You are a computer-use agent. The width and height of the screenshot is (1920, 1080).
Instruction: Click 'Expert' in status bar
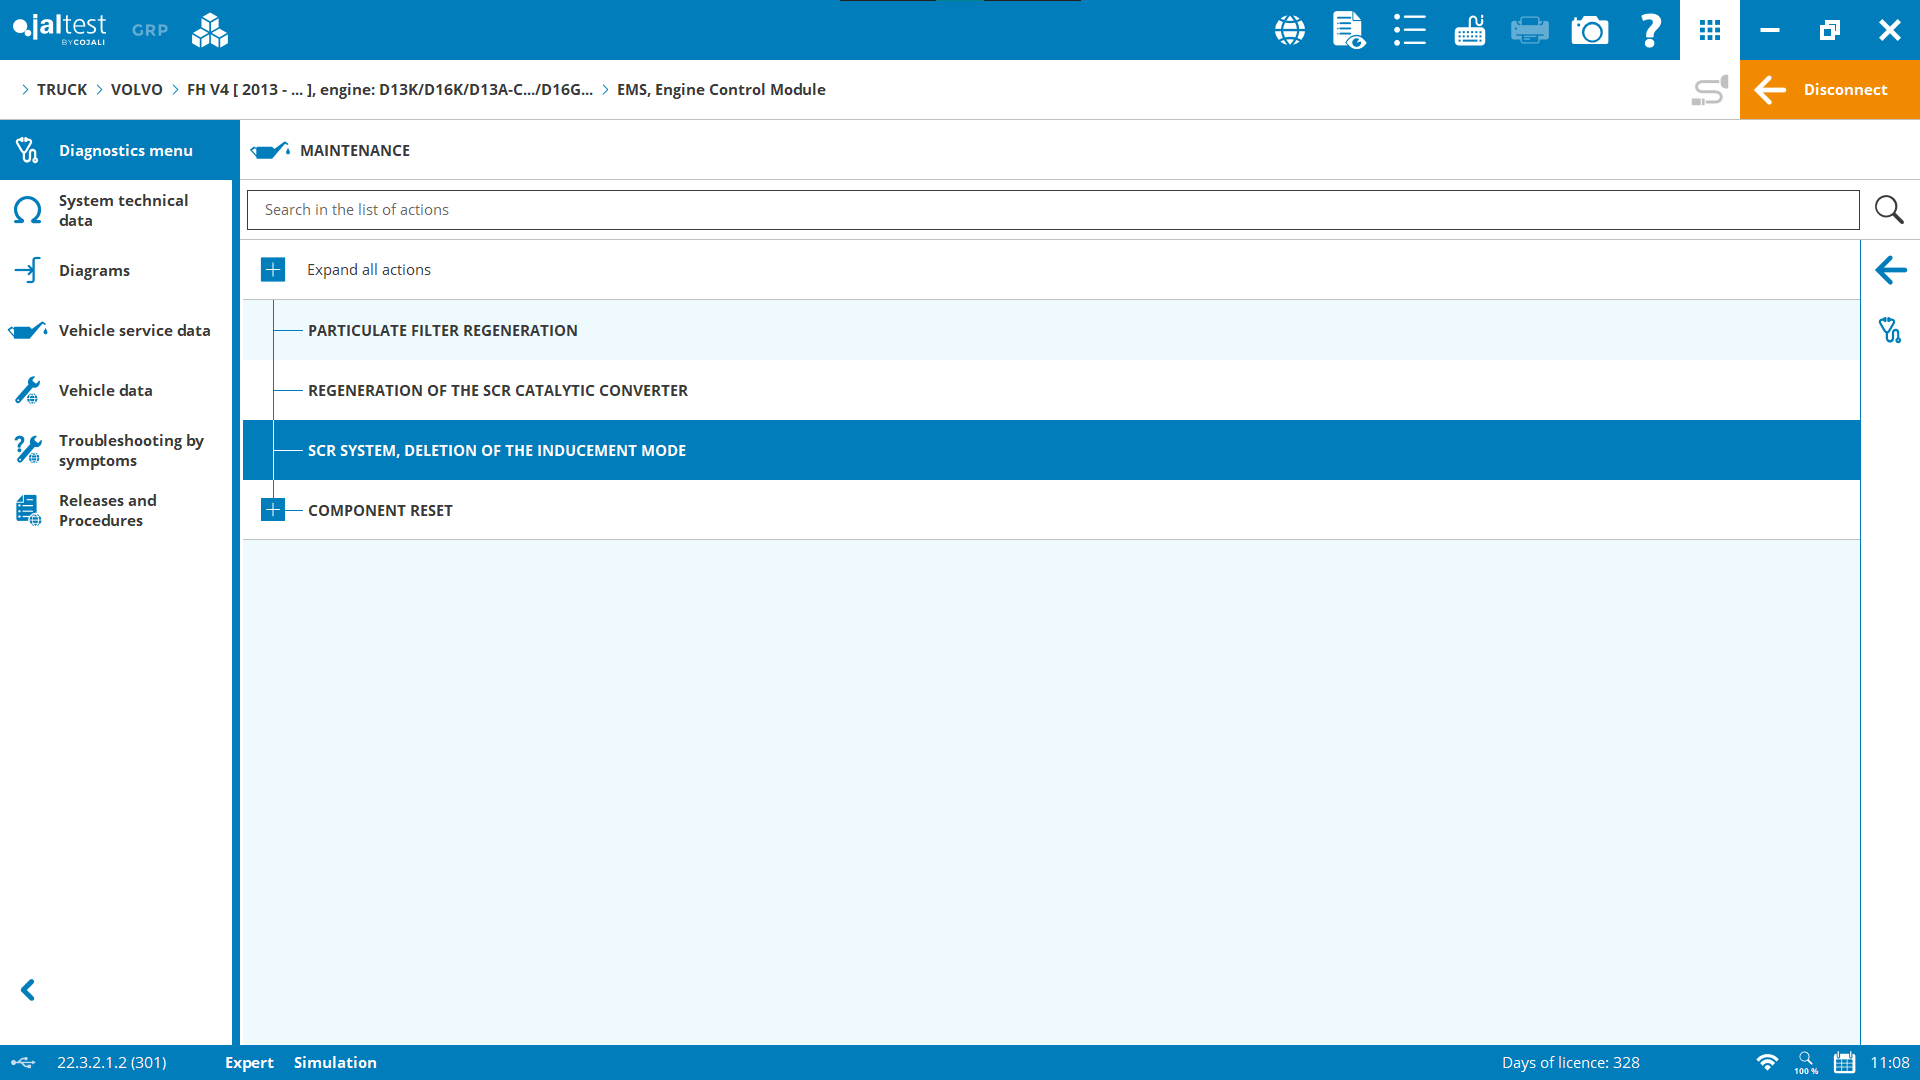[249, 1062]
